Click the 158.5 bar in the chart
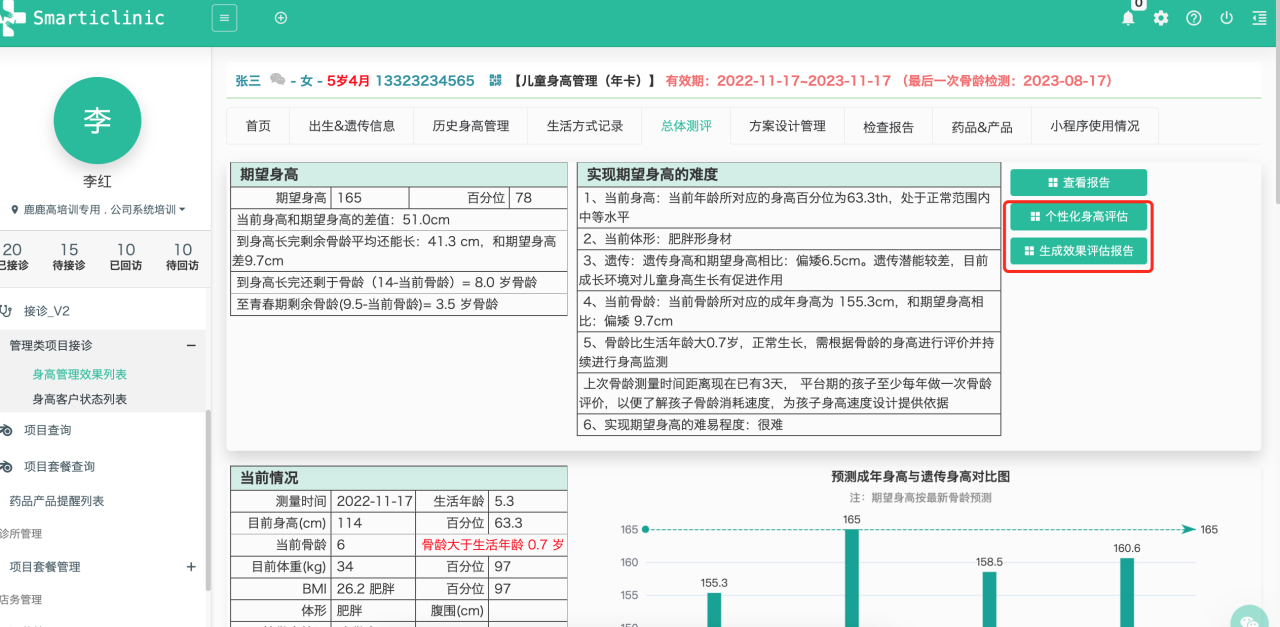The height and width of the screenshot is (627, 1280). click(x=989, y=599)
